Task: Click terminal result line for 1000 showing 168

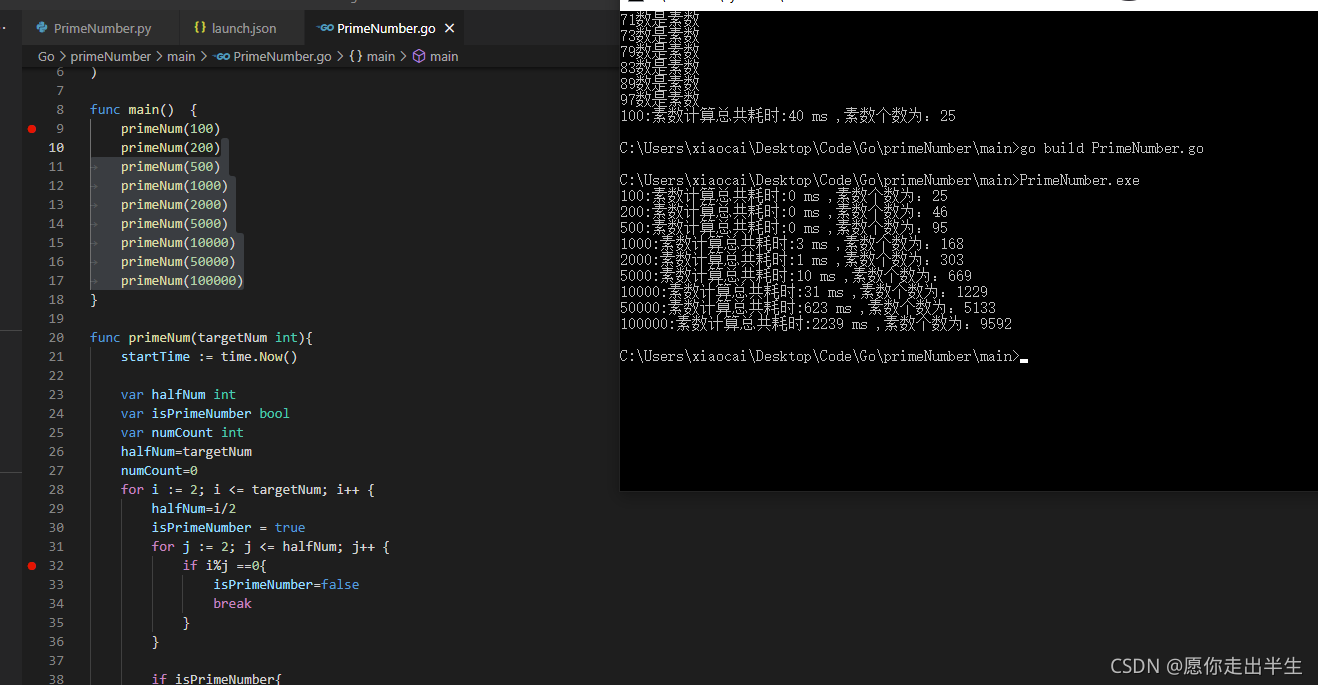Action: coord(792,244)
